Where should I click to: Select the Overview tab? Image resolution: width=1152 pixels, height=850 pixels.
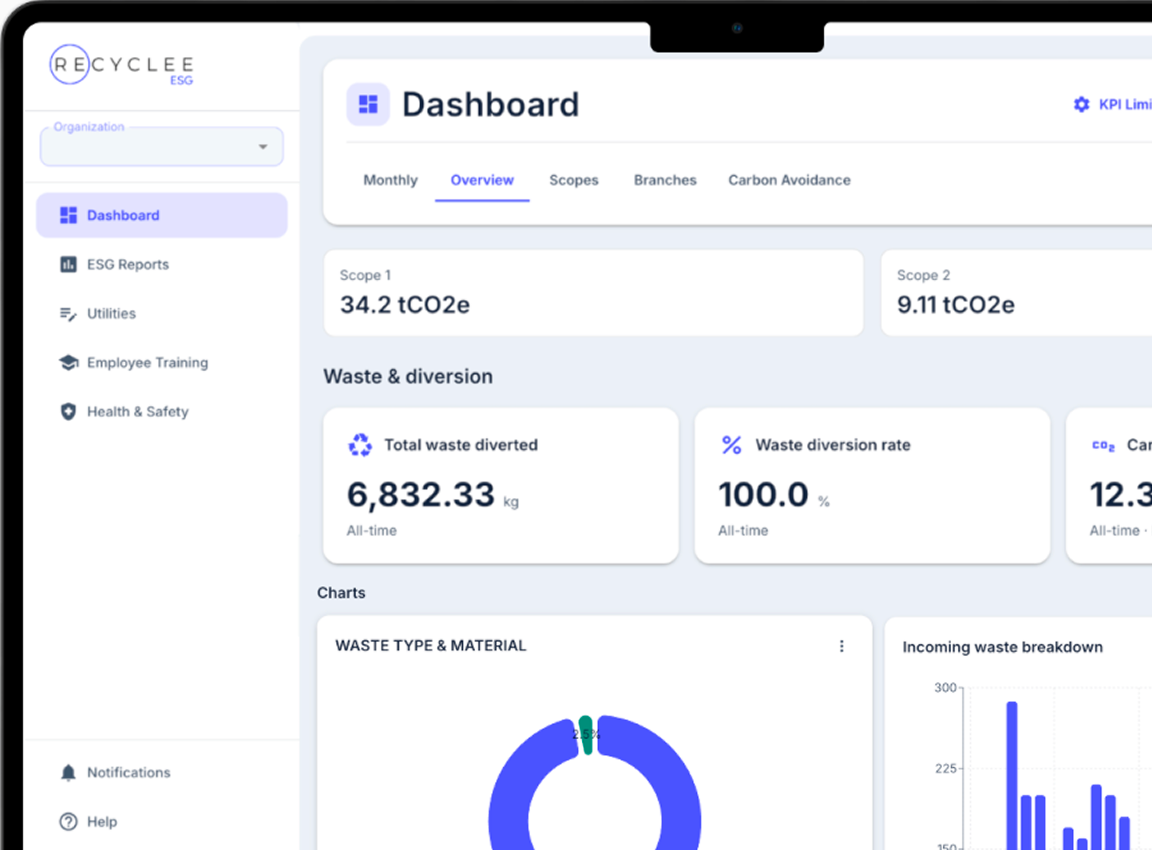[482, 180]
